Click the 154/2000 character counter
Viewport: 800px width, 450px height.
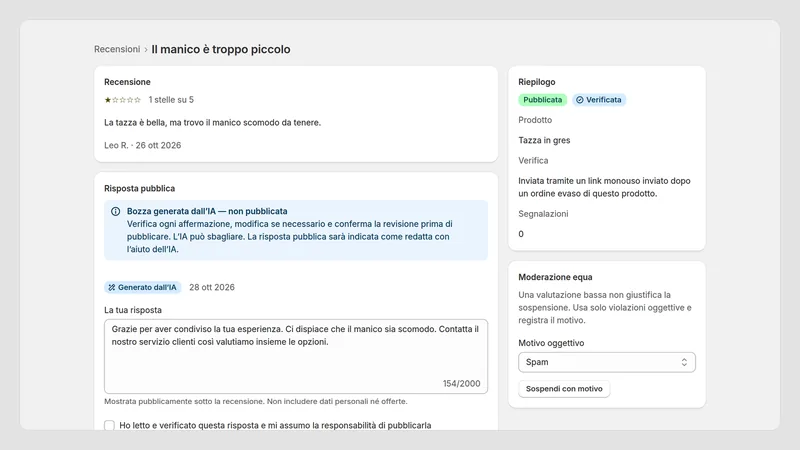tap(461, 384)
